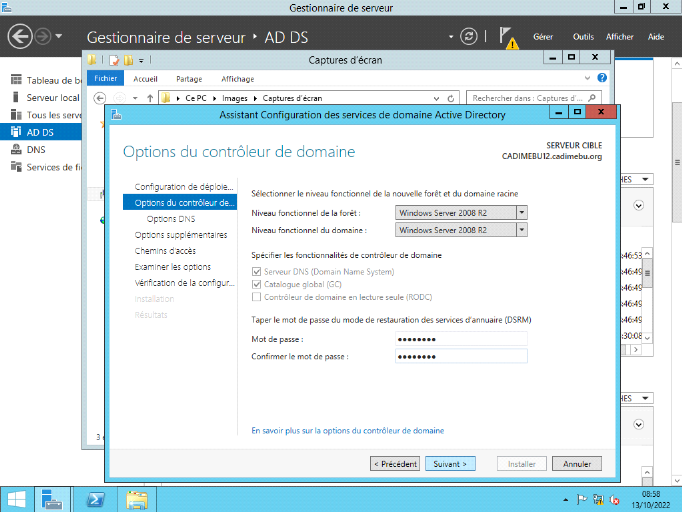Viewport: 682px width, 512px height.
Task: Go to Vérification de la configuration step
Action: 184,283
